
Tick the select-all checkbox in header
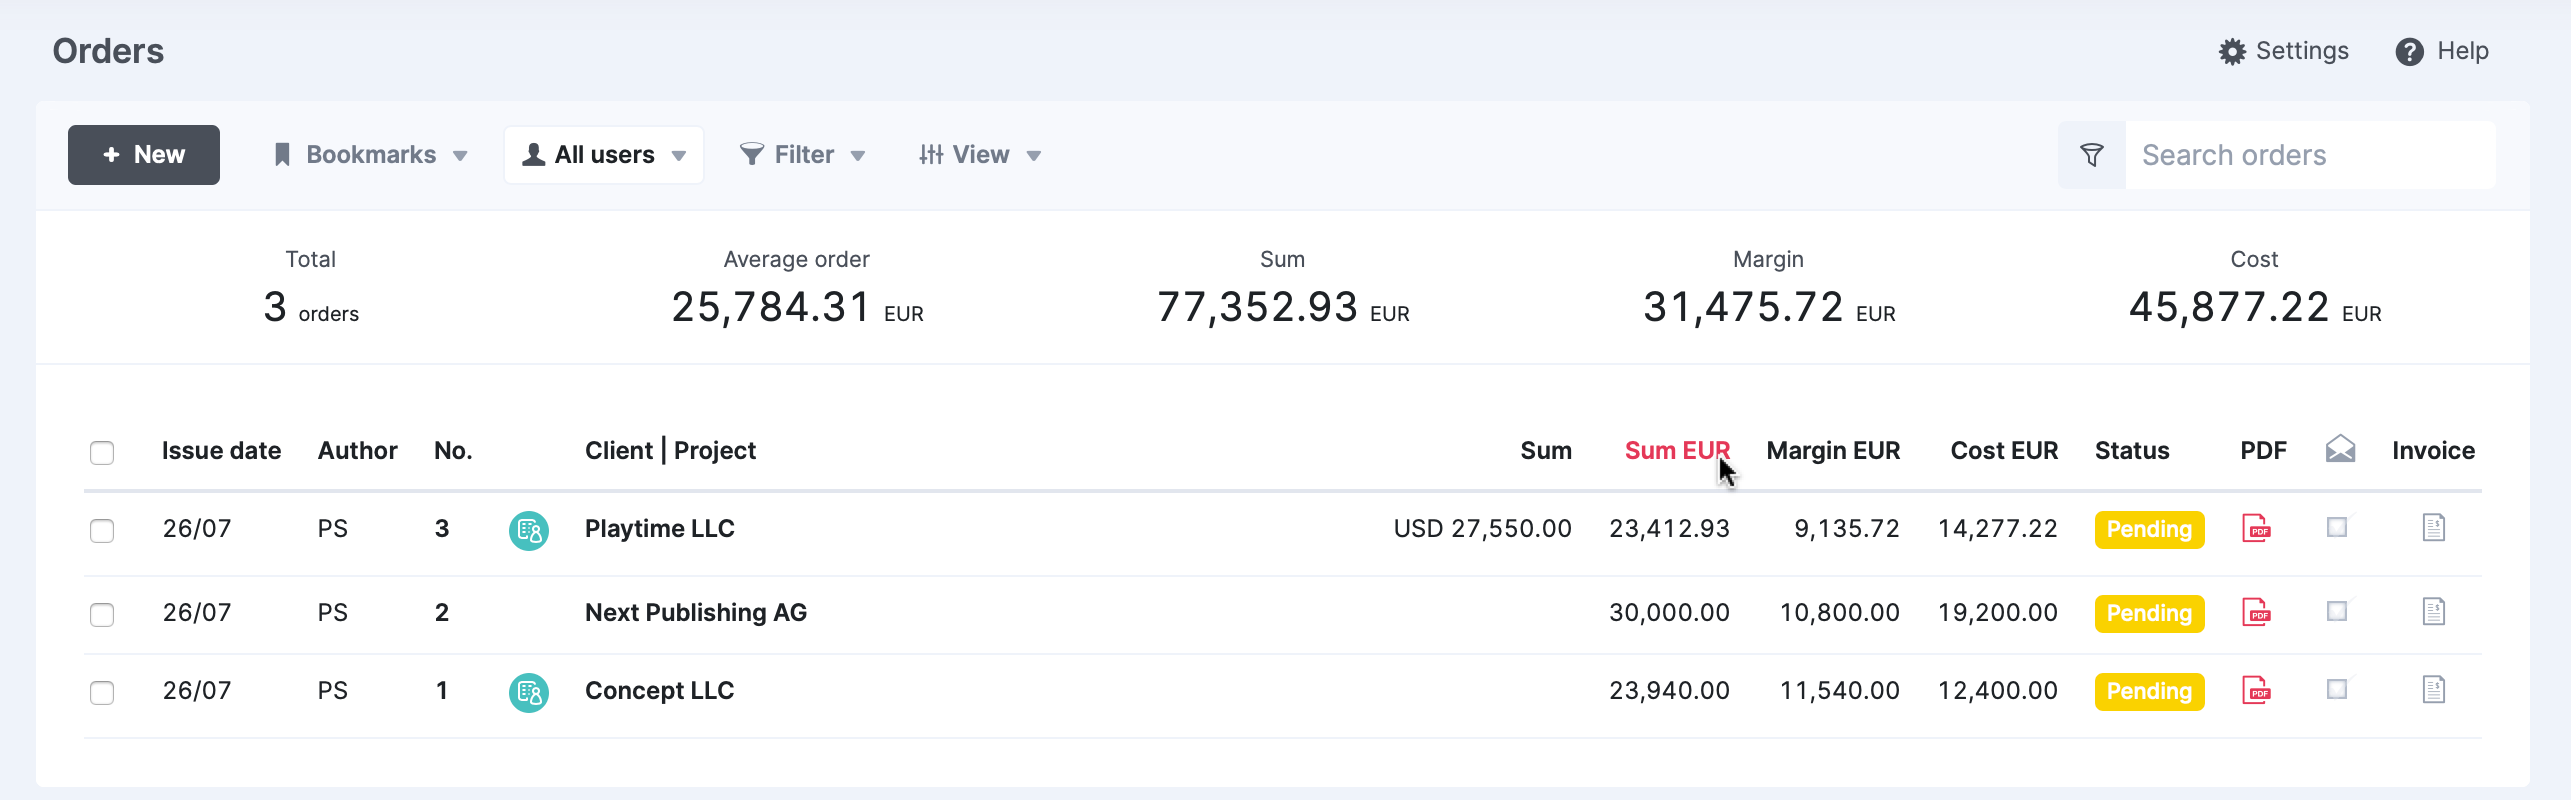pyautogui.click(x=102, y=452)
